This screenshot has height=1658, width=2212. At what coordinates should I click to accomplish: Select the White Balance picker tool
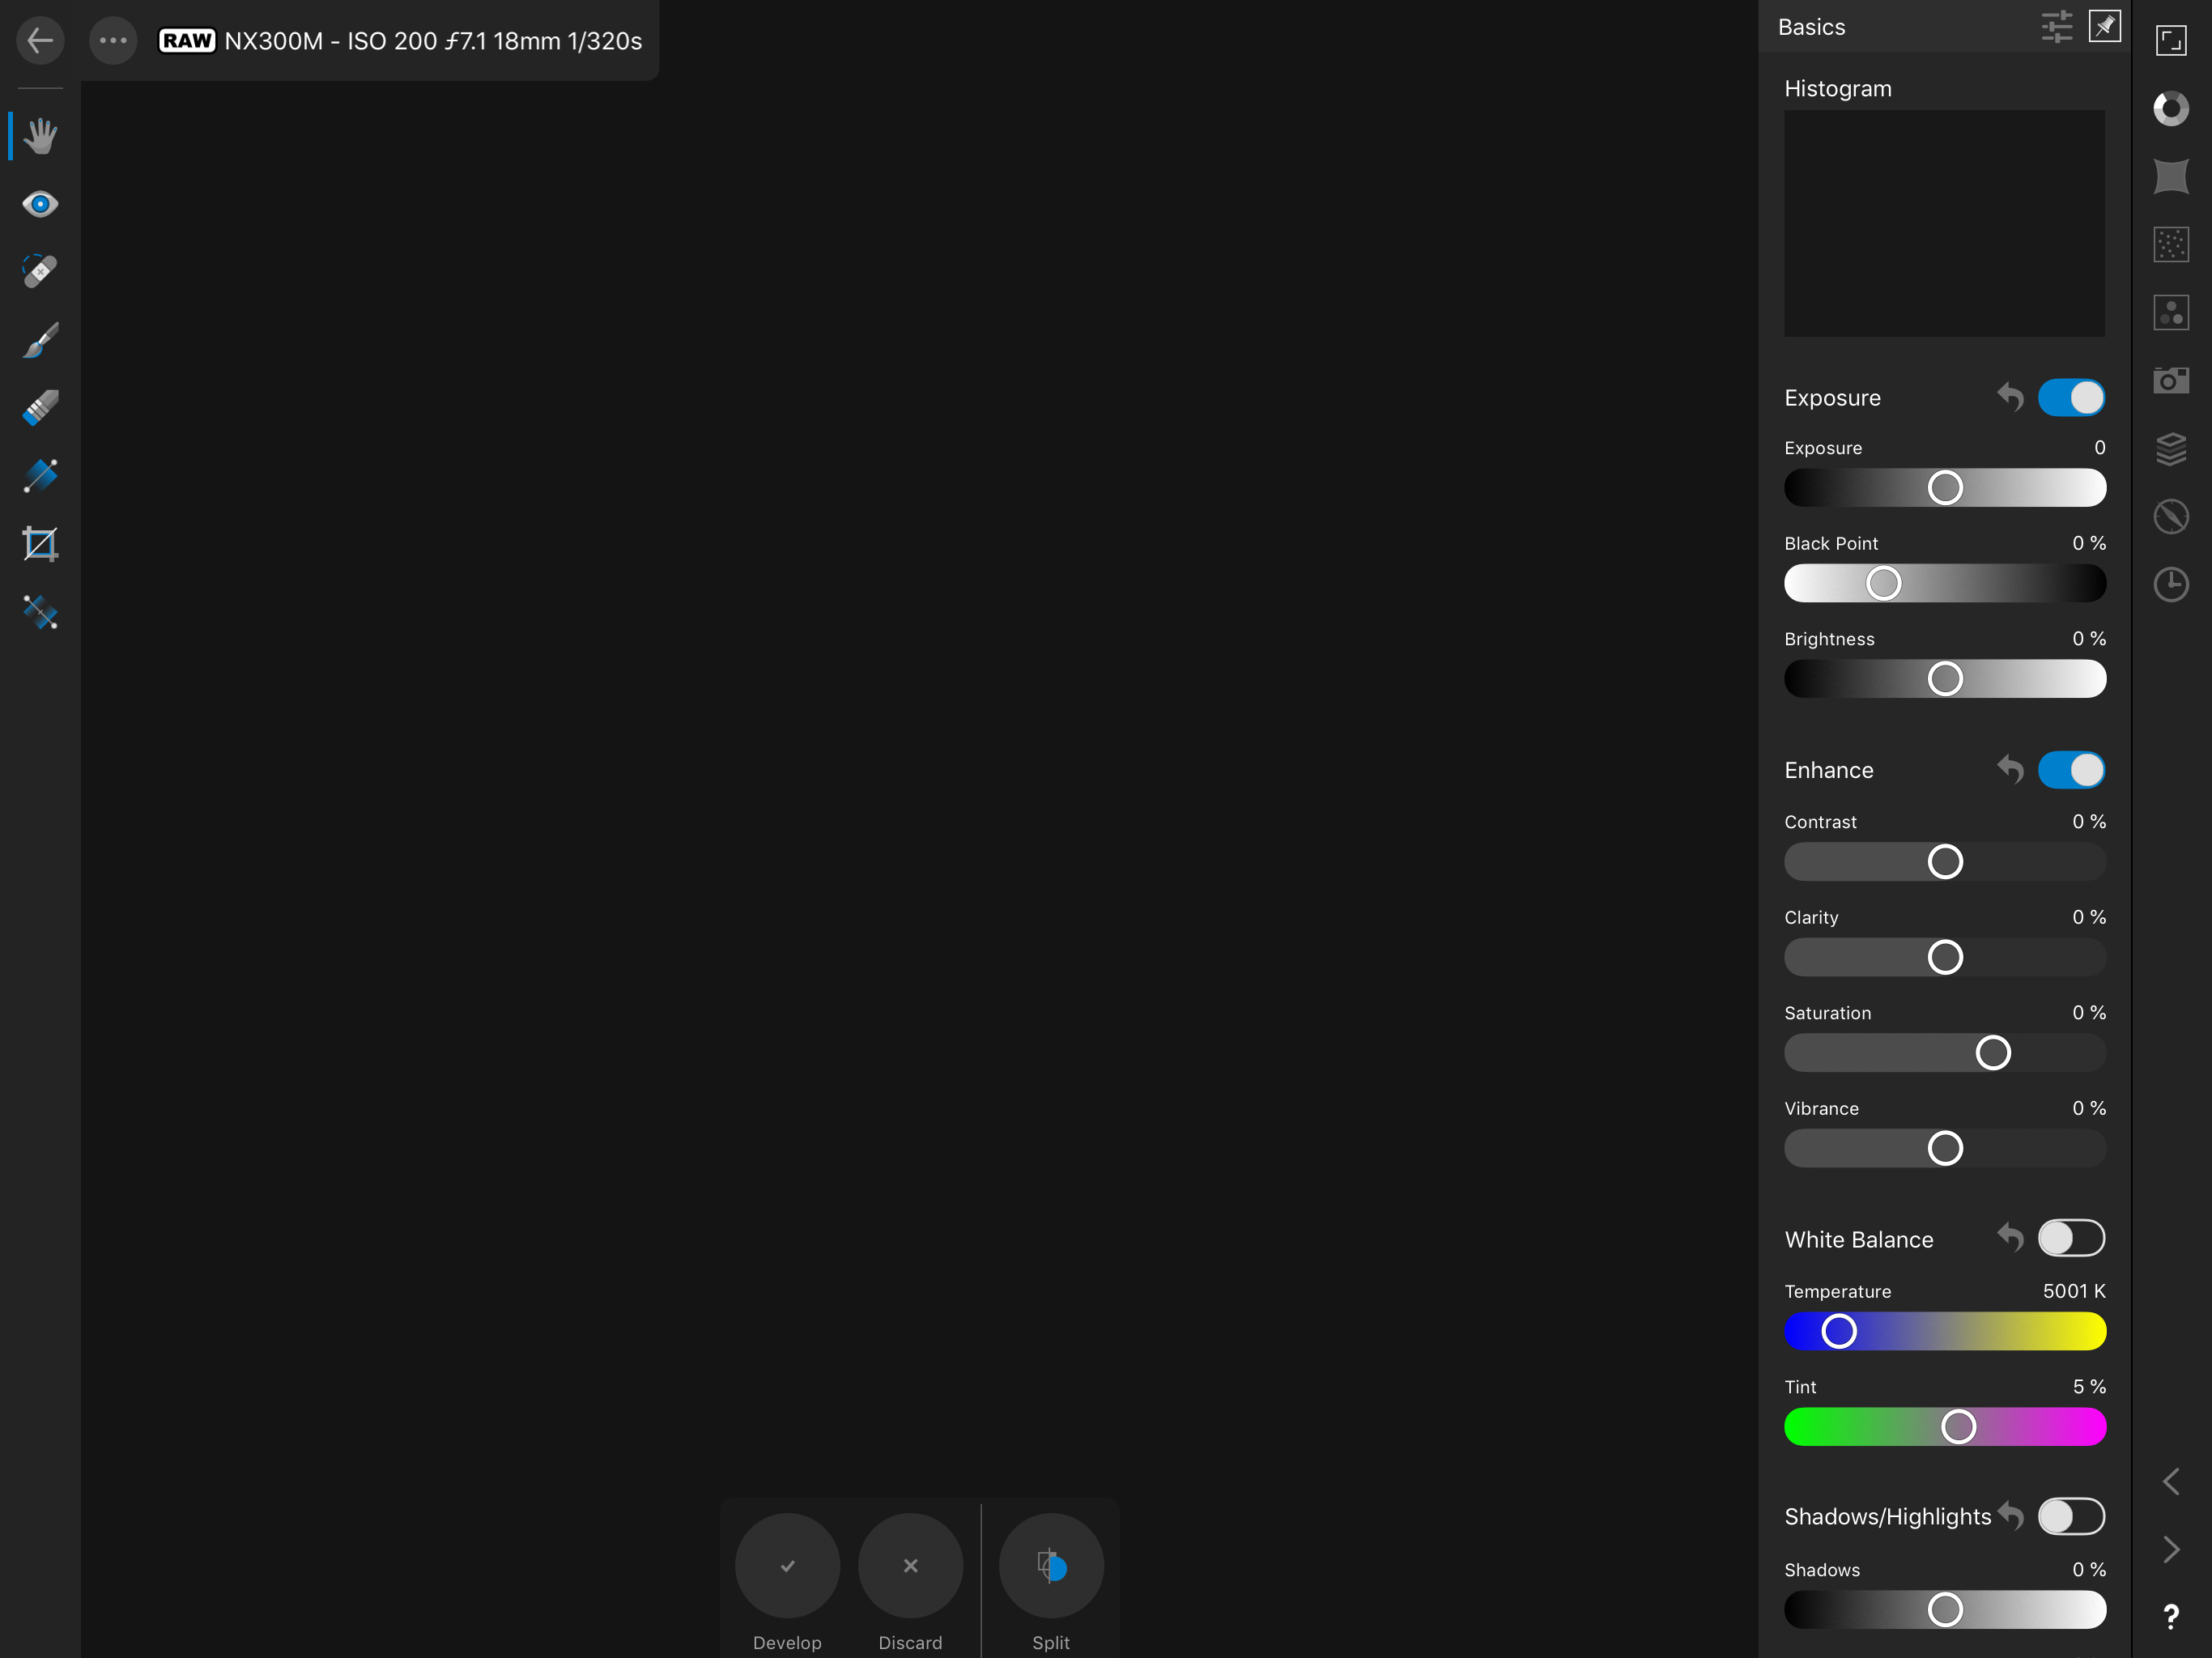coord(40,612)
